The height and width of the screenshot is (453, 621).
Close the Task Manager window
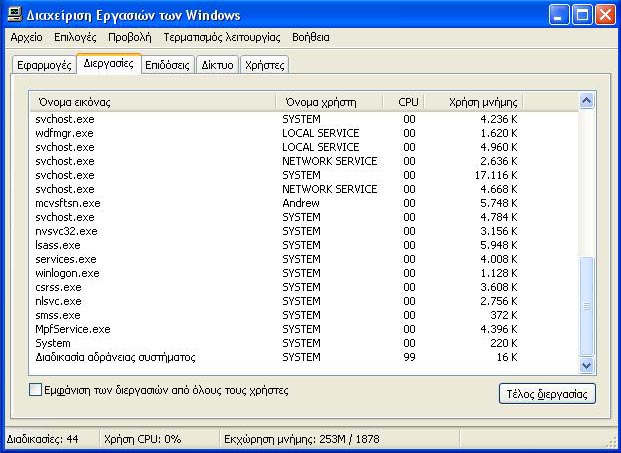[606, 14]
